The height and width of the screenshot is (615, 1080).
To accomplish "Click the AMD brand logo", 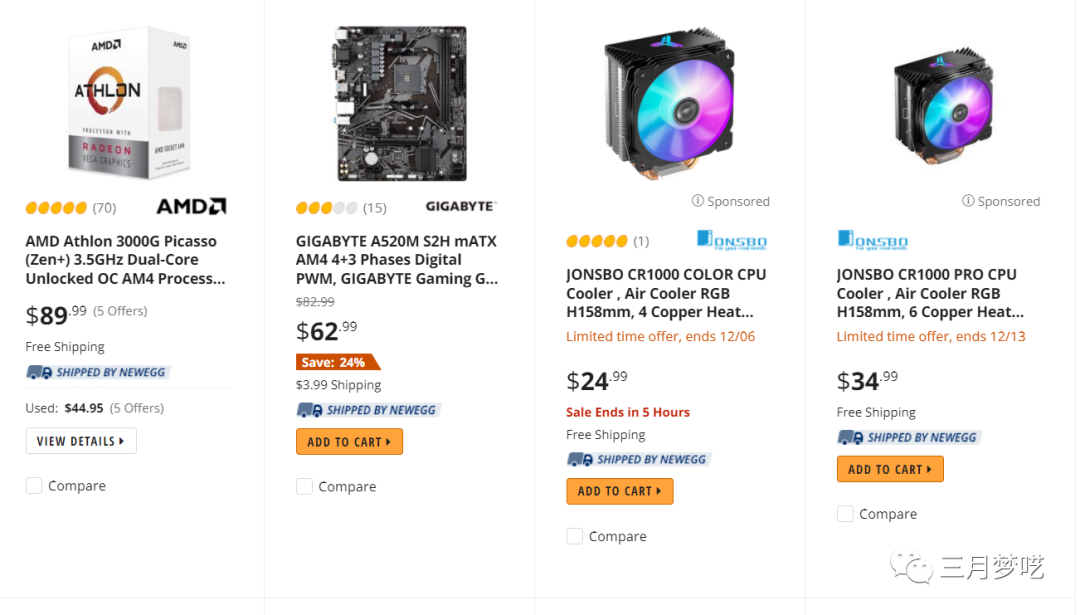I will click(x=191, y=207).
